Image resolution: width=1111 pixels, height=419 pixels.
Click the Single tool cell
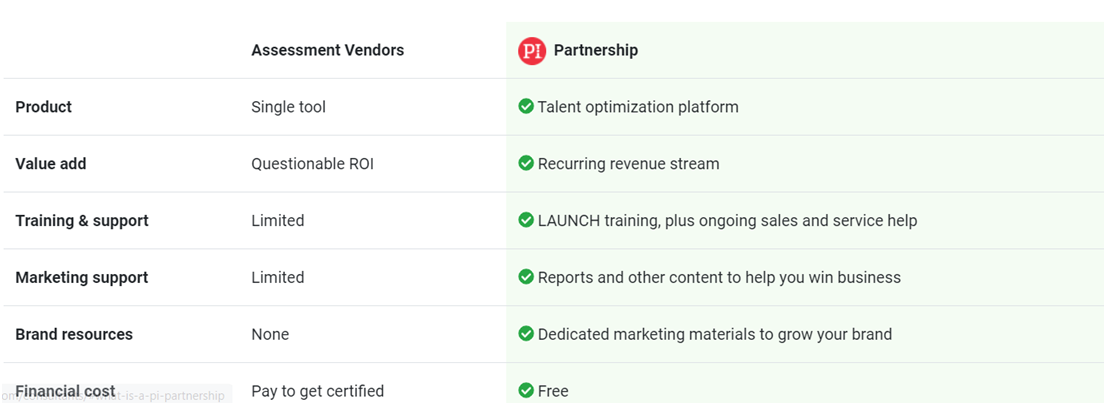(x=288, y=107)
